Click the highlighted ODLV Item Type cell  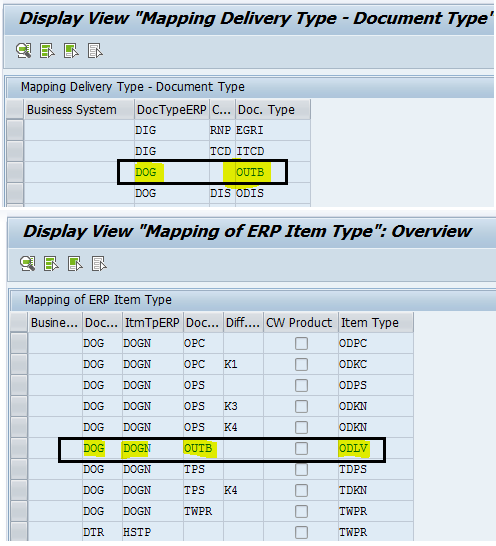(353, 448)
